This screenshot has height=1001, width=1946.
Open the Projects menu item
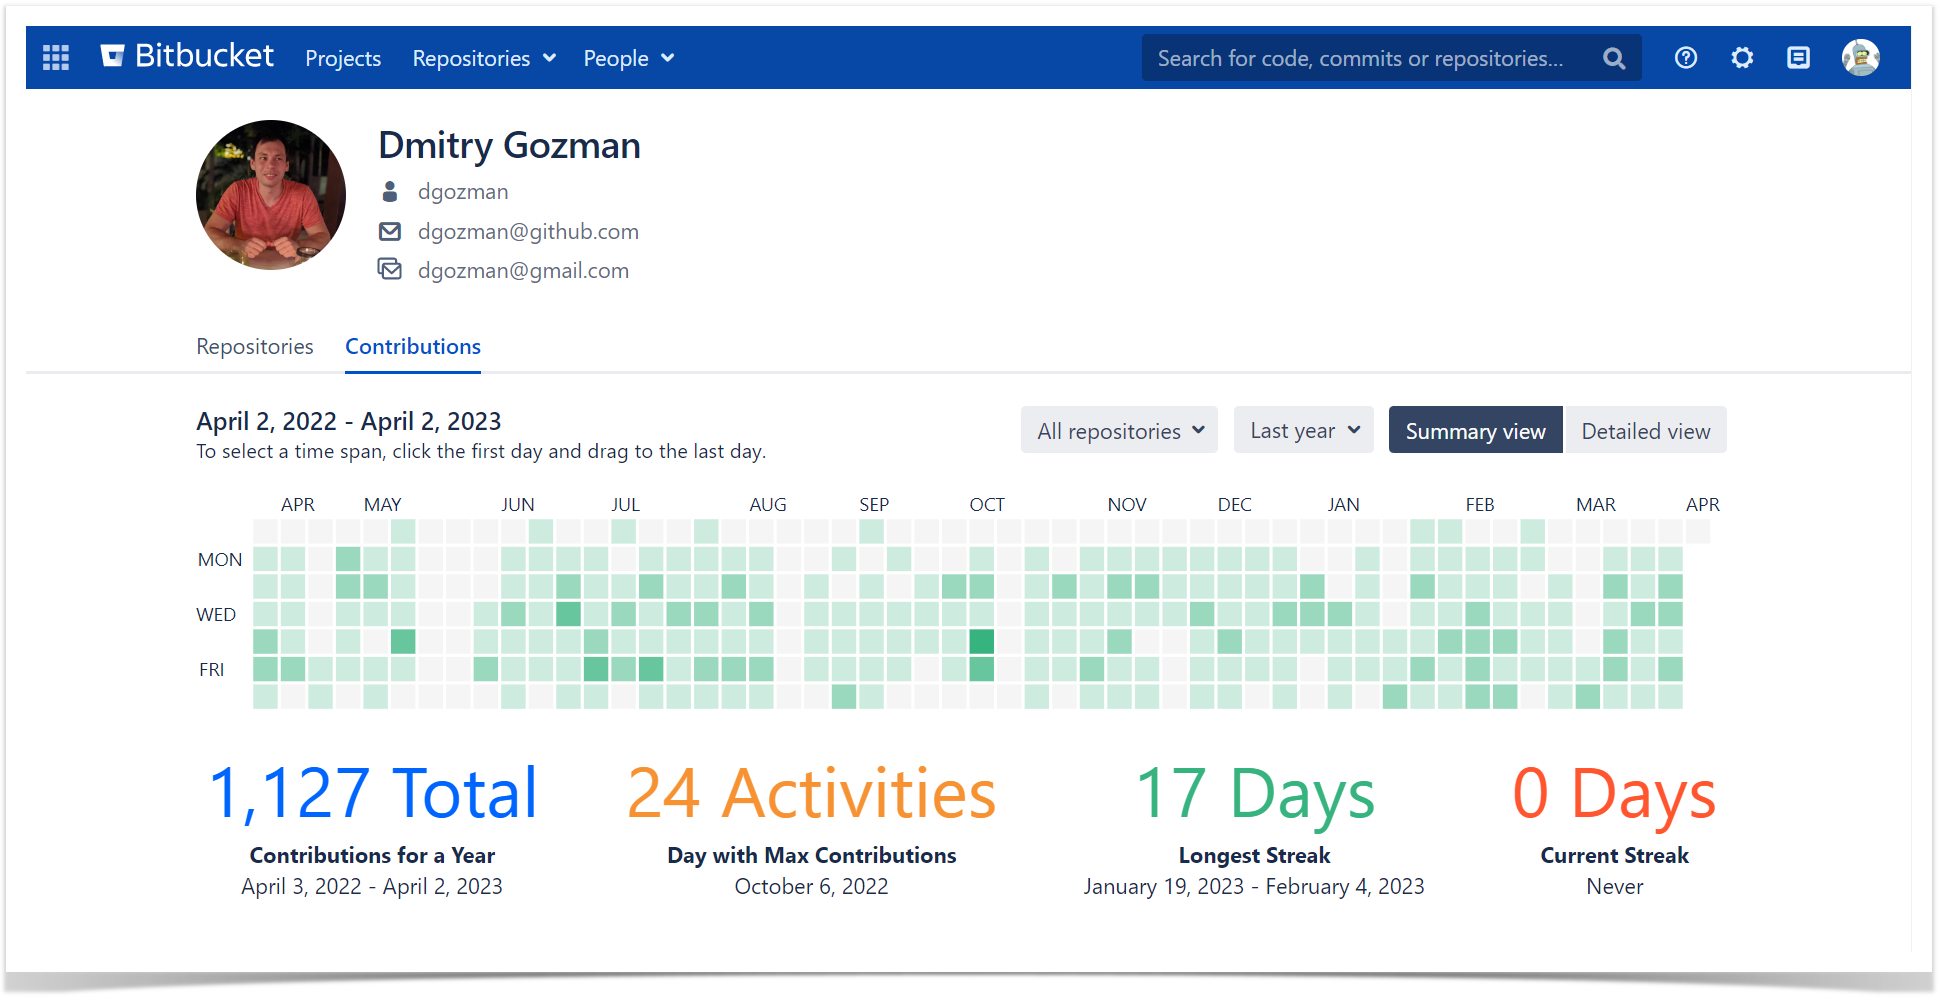coord(343,59)
